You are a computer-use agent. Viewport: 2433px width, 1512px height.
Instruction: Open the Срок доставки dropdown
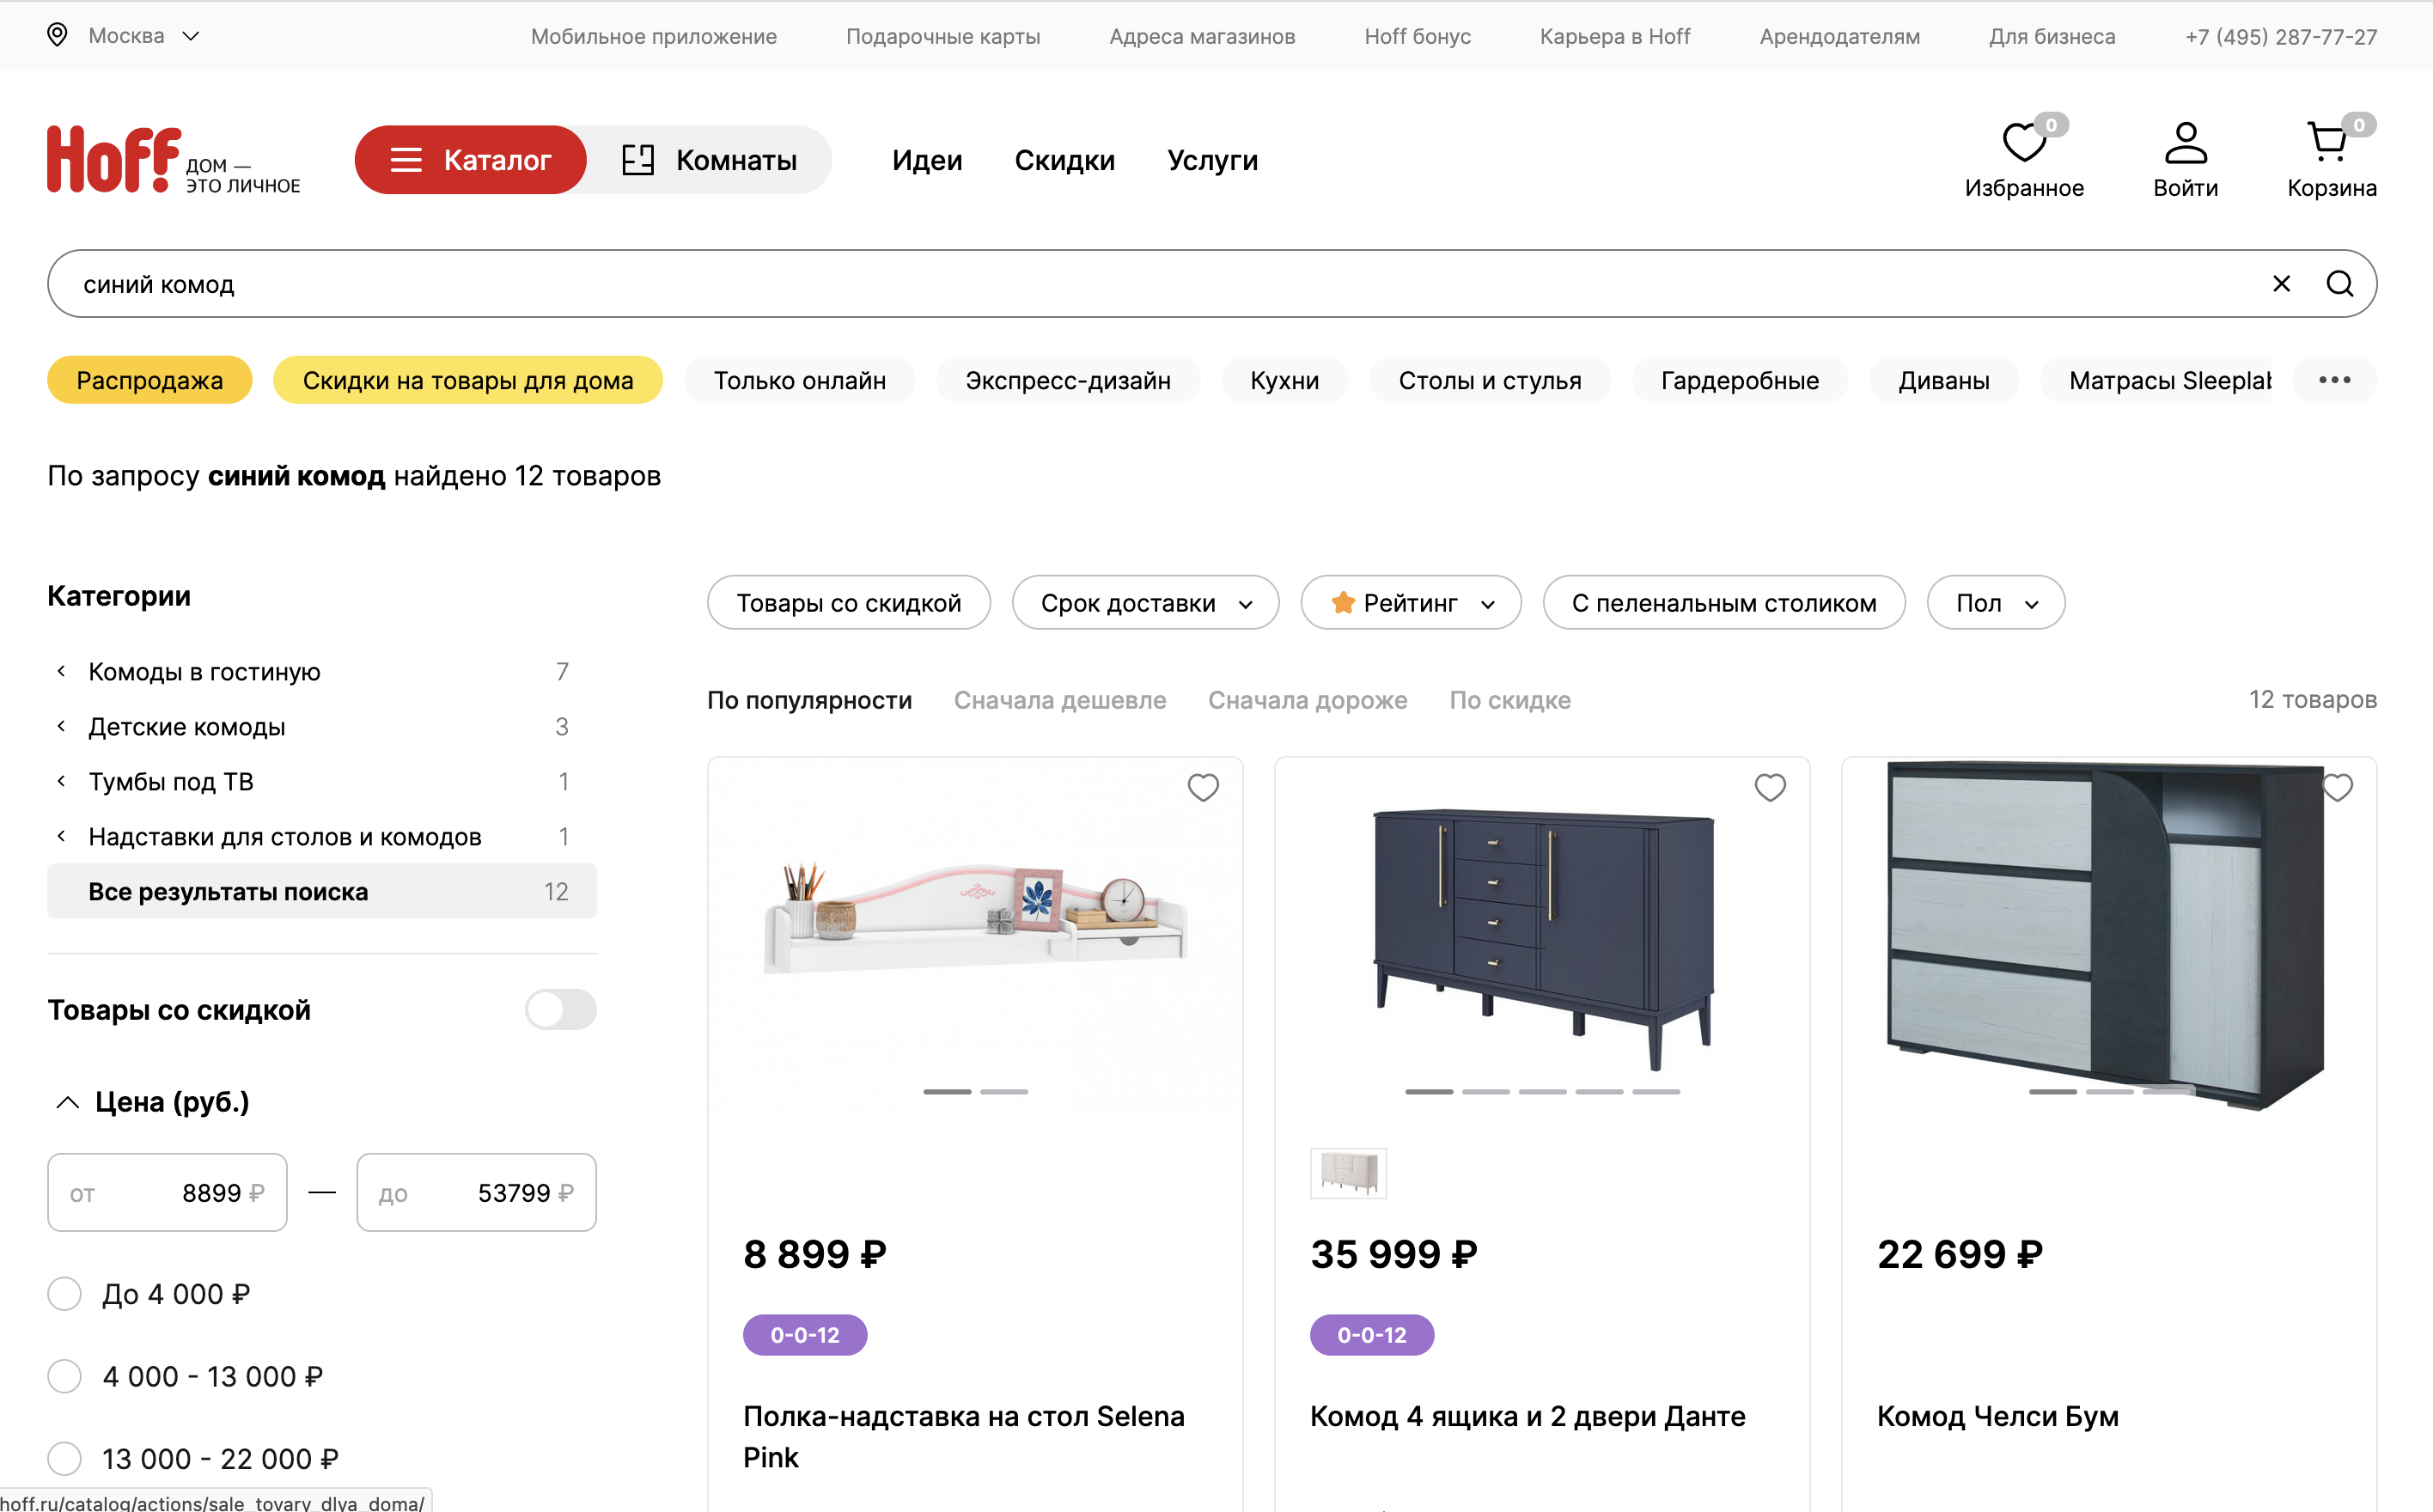(x=1144, y=602)
